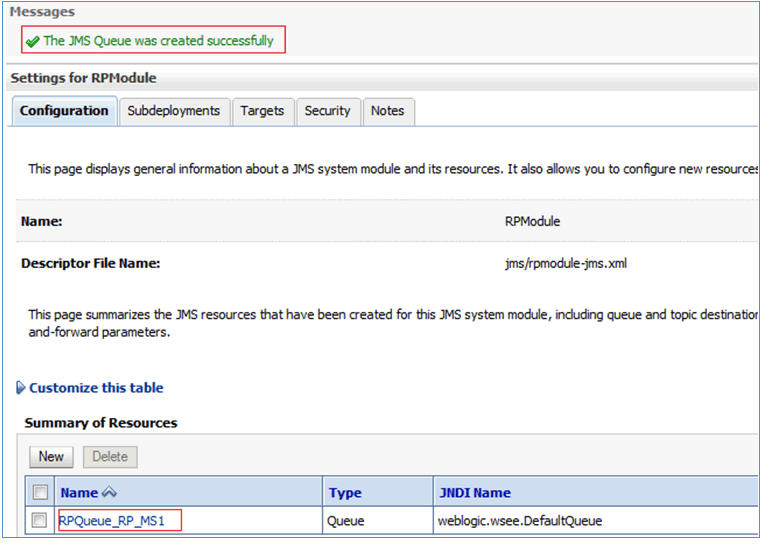
Task: Switch to the Configuration tab
Action: [x=64, y=111]
